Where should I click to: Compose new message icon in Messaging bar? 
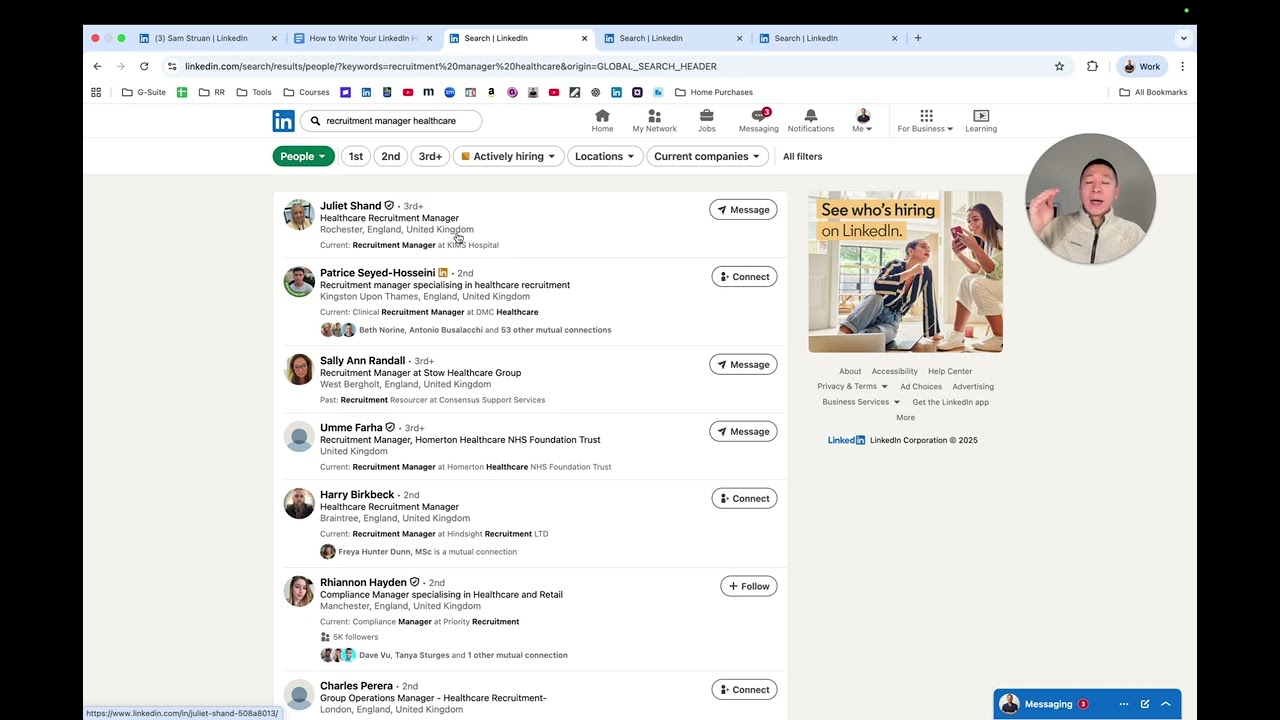pyautogui.click(x=1145, y=704)
